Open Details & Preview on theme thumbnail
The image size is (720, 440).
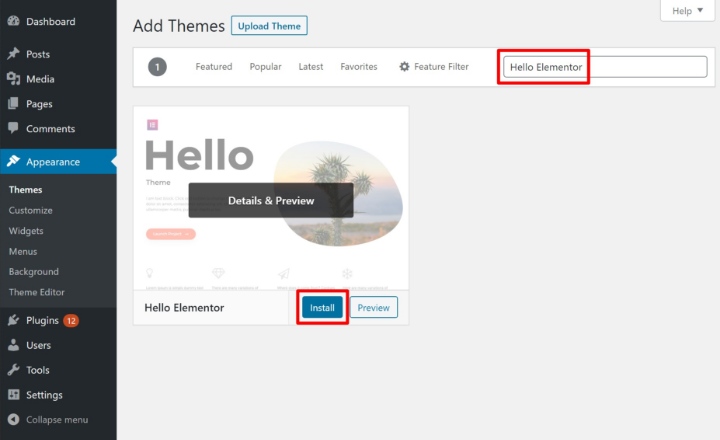click(271, 200)
